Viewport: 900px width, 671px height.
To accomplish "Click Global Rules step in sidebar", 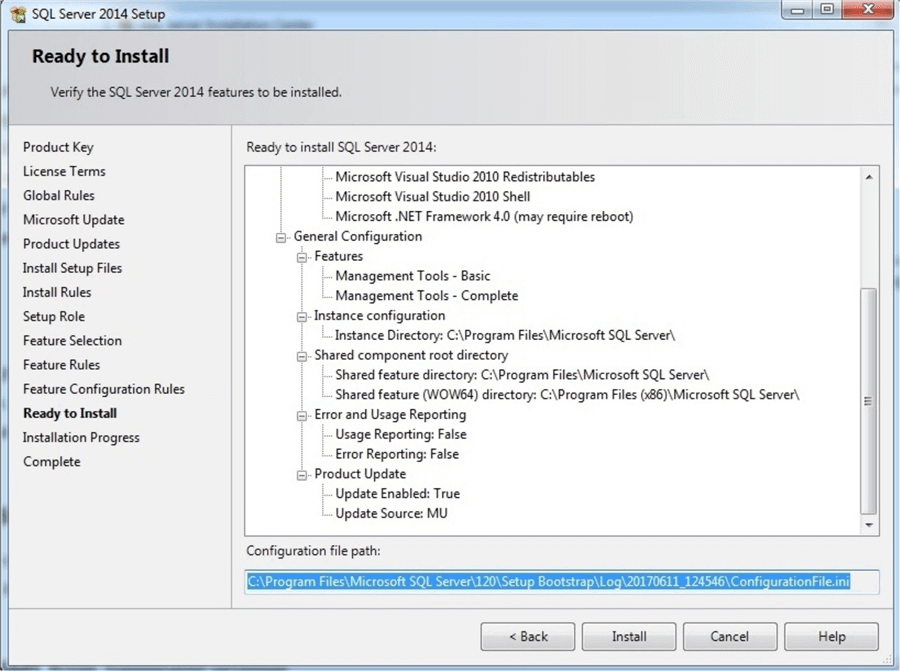I will 59,196.
